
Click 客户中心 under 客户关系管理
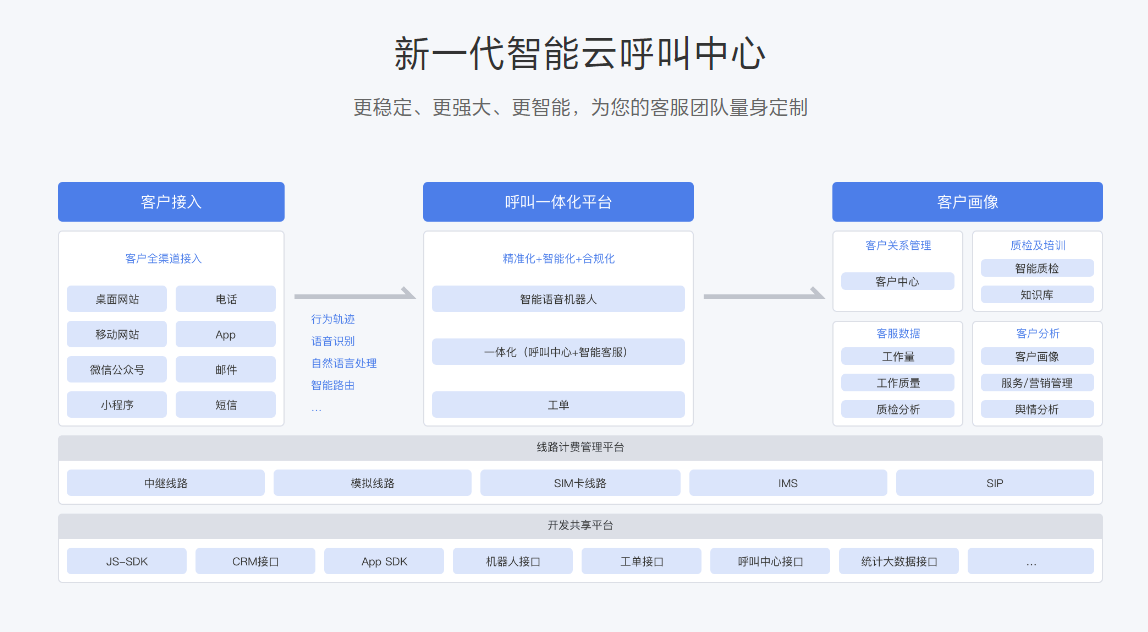[x=897, y=281]
